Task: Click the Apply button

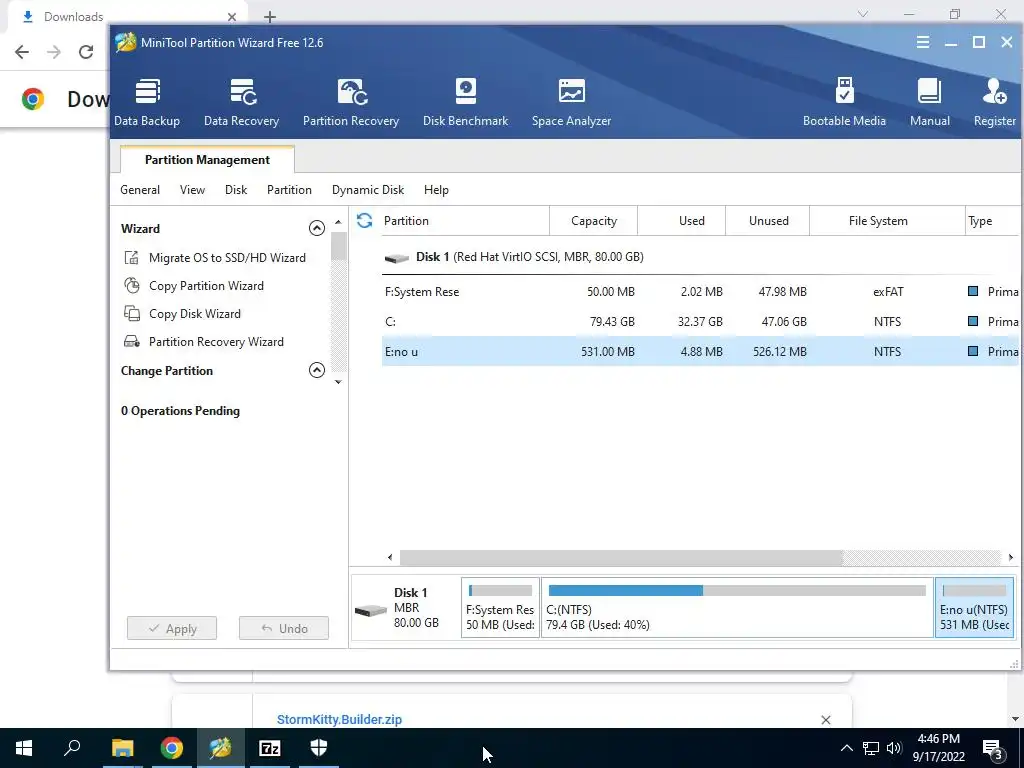Action: 172,628
